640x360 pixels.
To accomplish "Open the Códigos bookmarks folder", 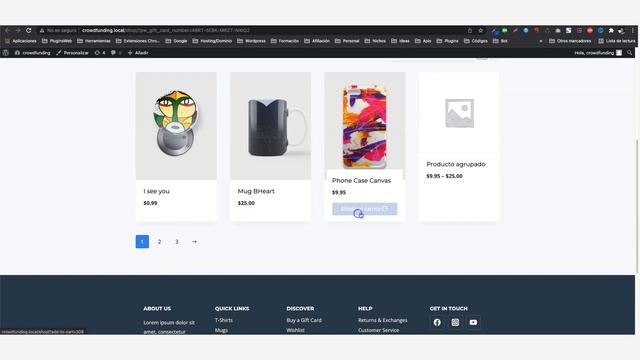I will (476, 41).
